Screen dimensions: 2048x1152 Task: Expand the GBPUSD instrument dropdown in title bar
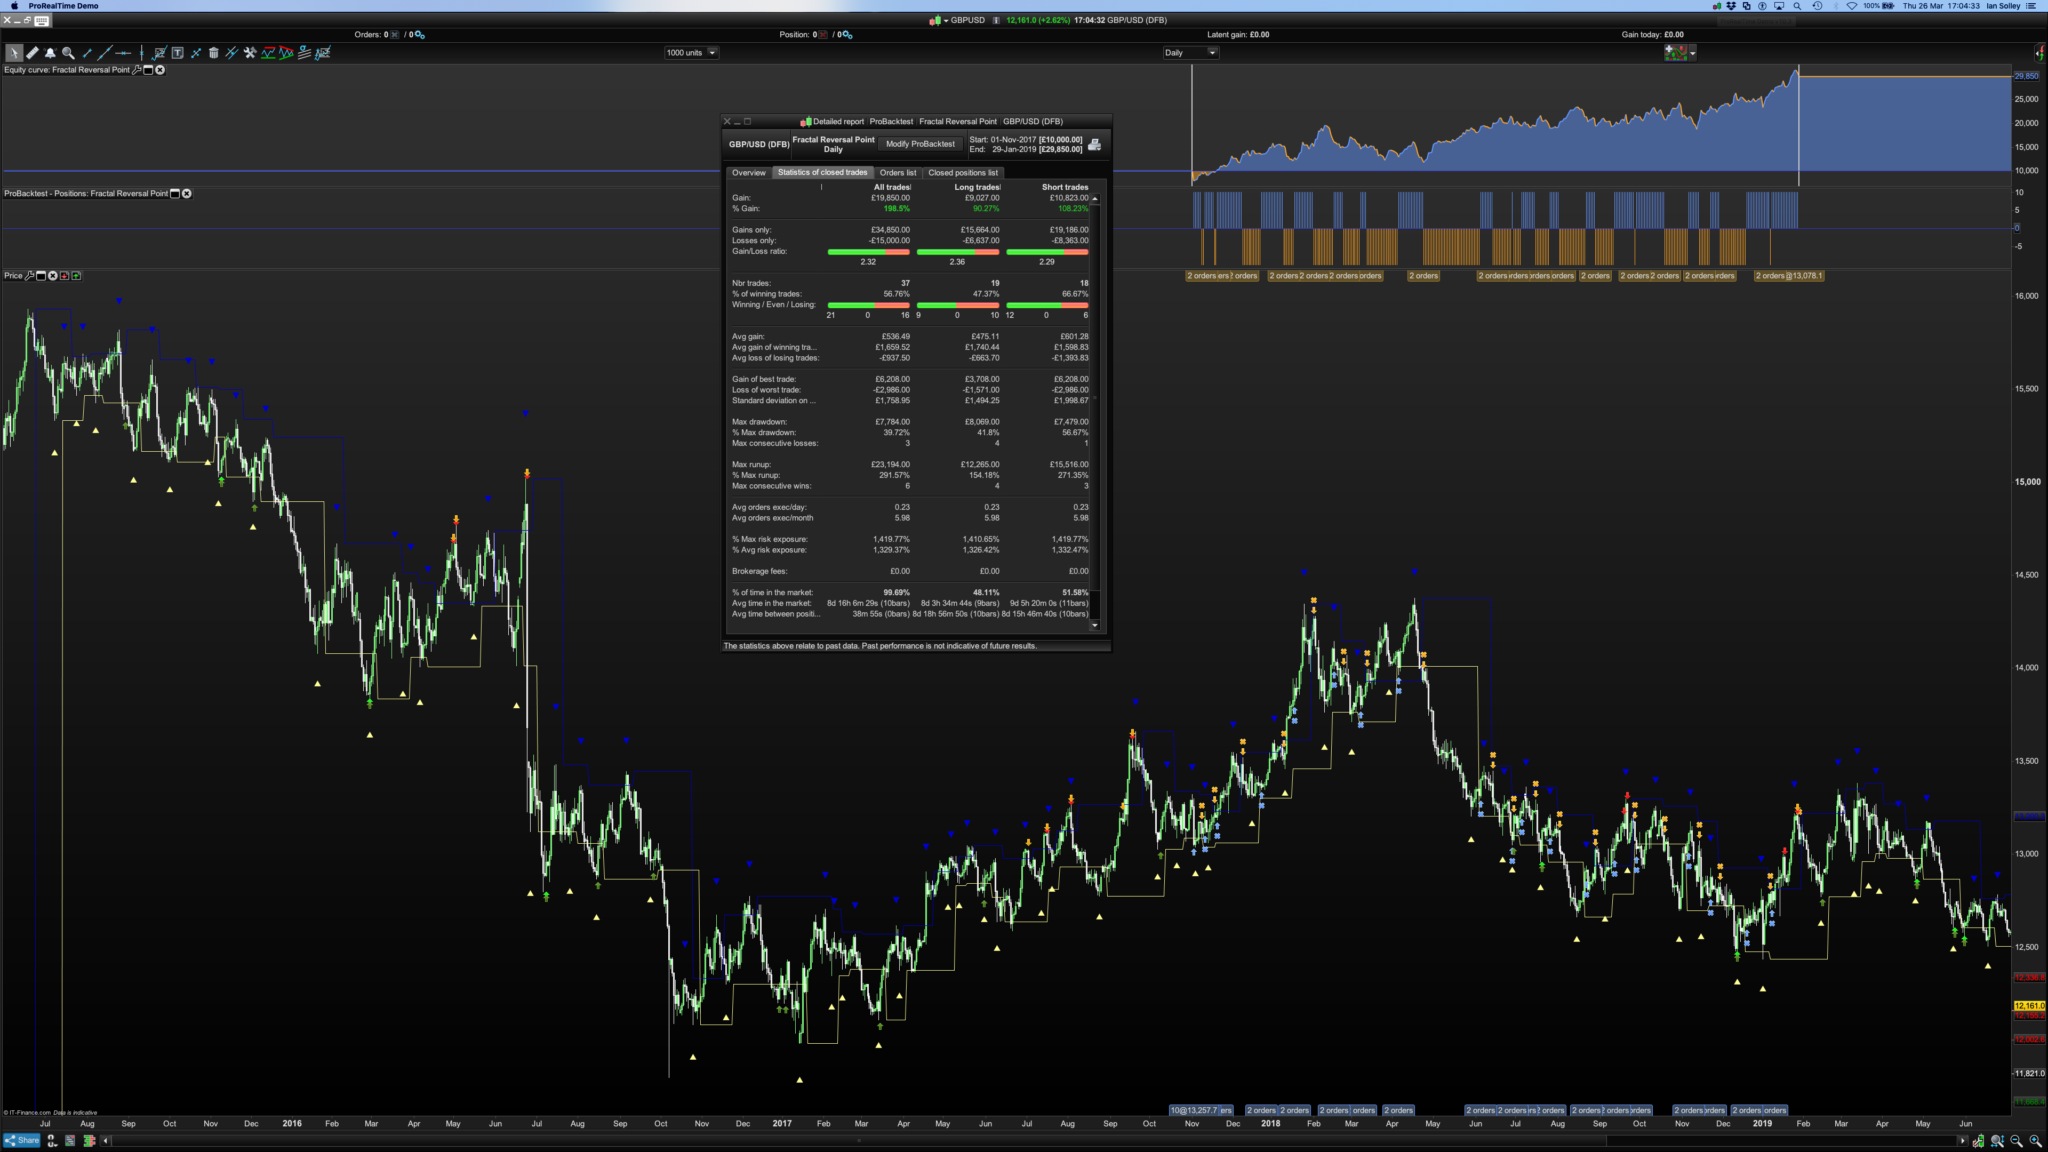point(945,20)
